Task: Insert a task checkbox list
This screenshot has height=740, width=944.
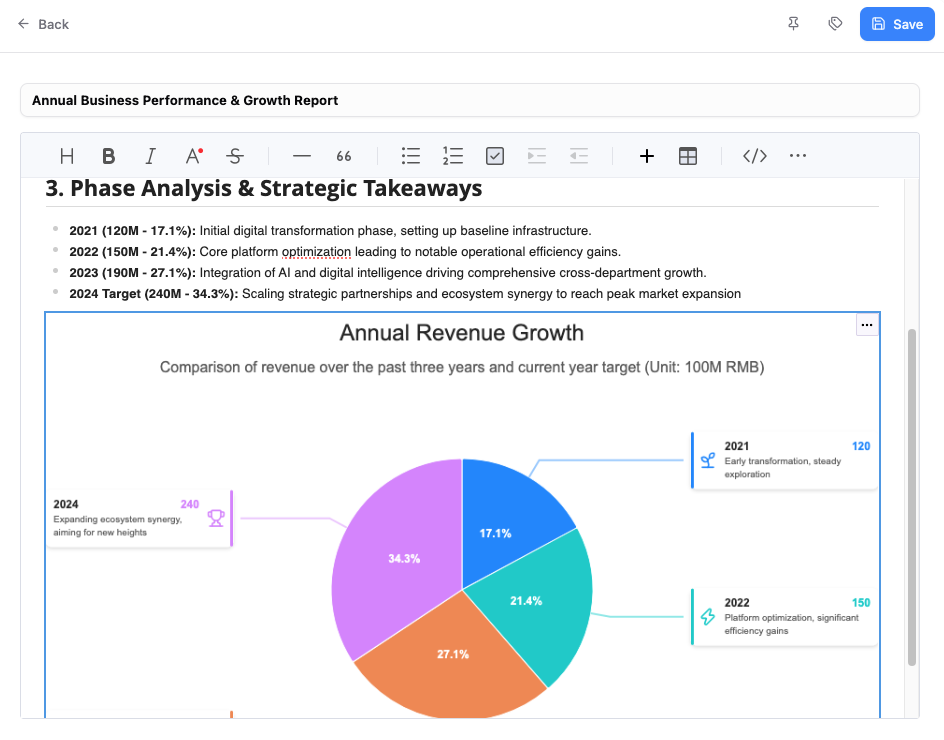Action: click(x=495, y=156)
